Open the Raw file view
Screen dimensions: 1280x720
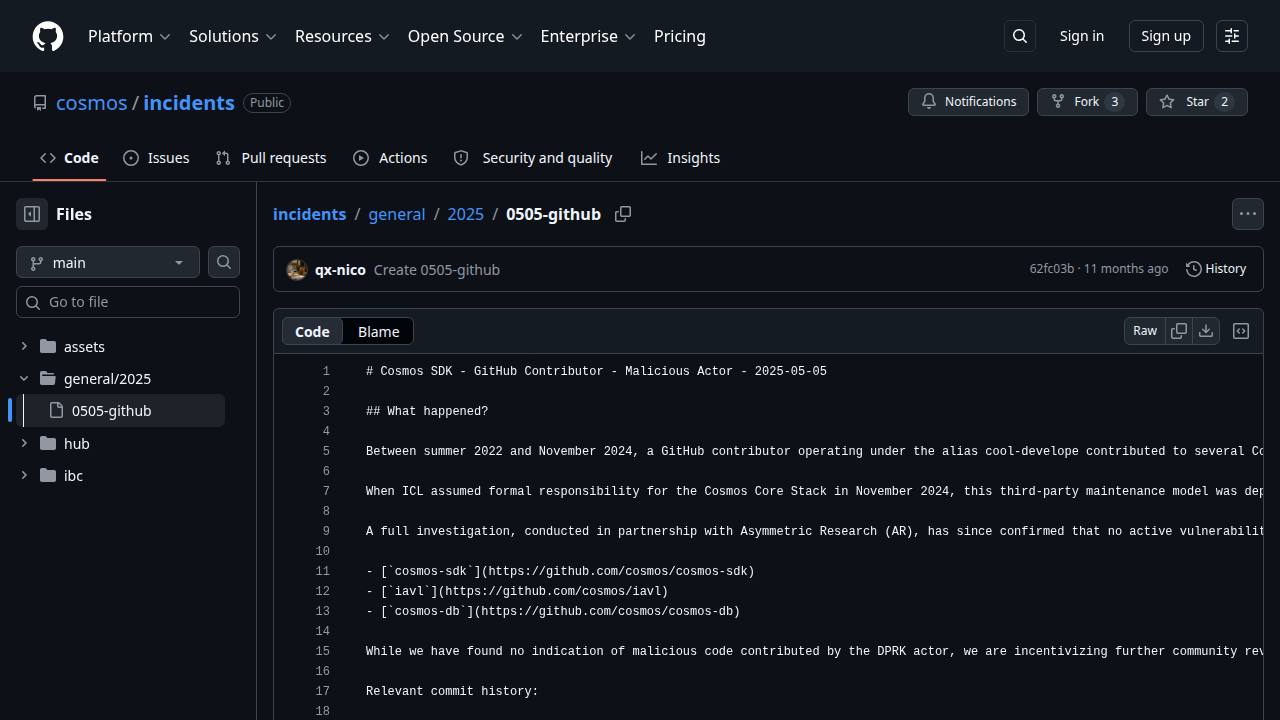pos(1145,331)
